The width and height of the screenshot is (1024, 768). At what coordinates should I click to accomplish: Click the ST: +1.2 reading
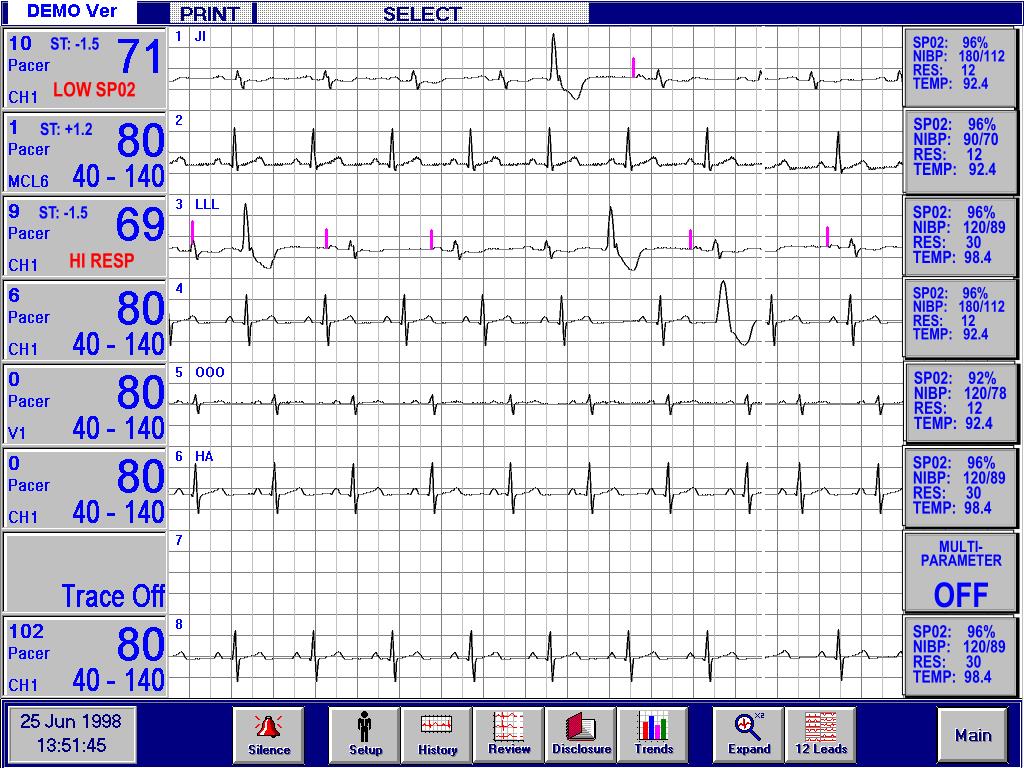(66, 129)
